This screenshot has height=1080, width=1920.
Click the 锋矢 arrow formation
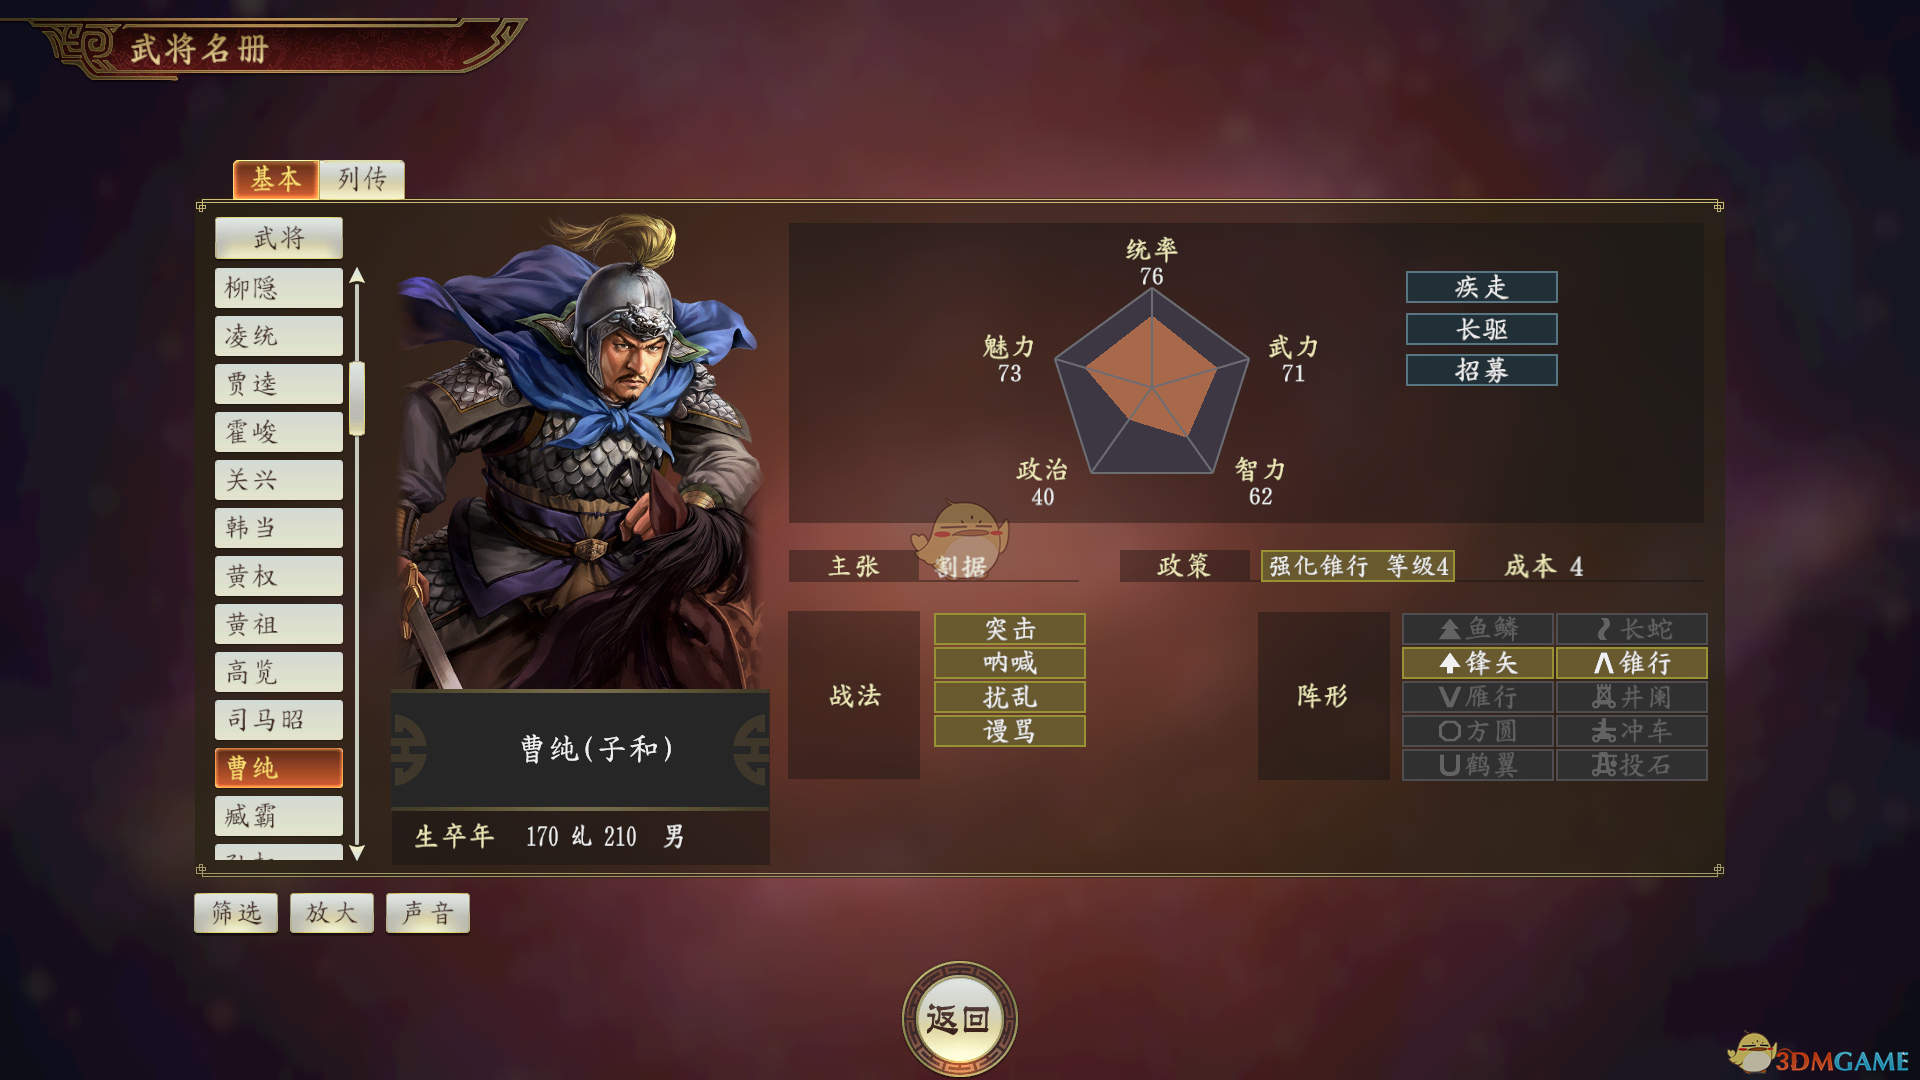click(1477, 663)
